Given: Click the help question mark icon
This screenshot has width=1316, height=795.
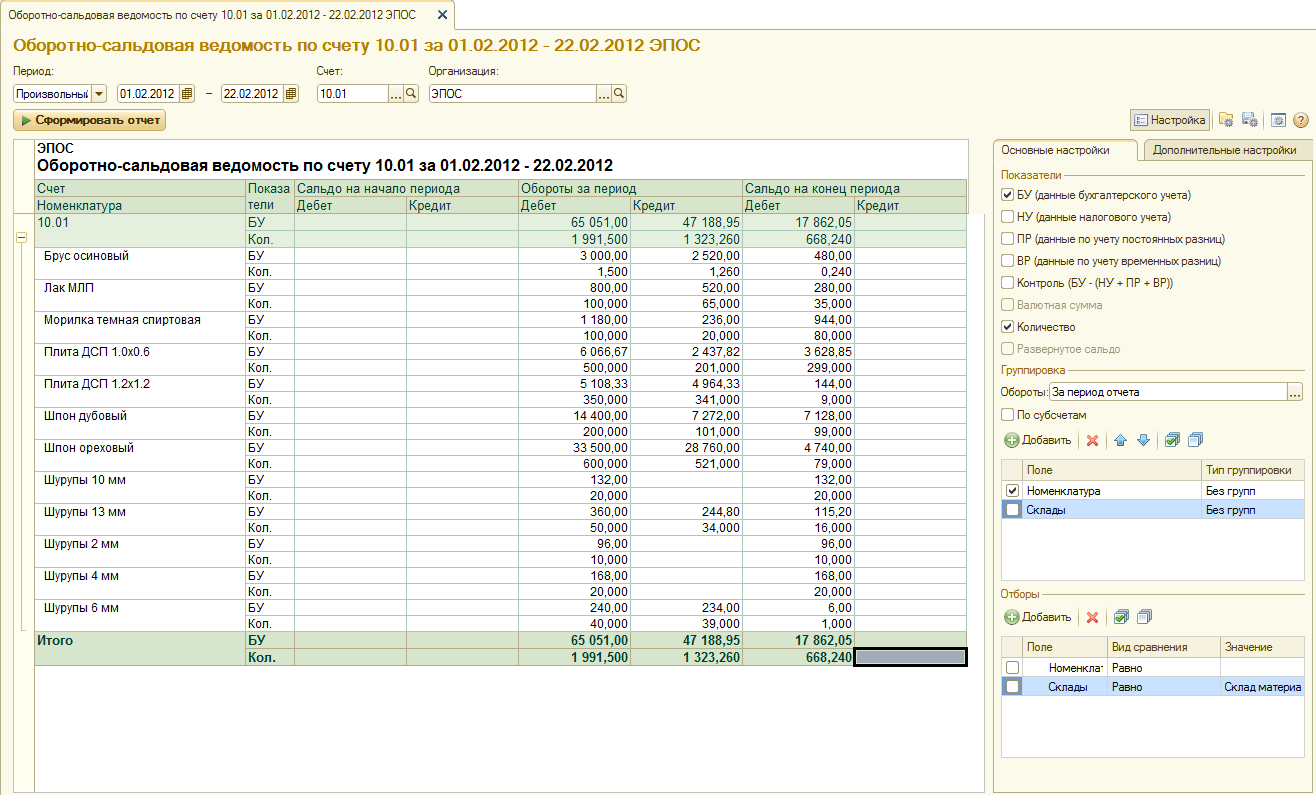Looking at the screenshot, I should click(x=1300, y=120).
